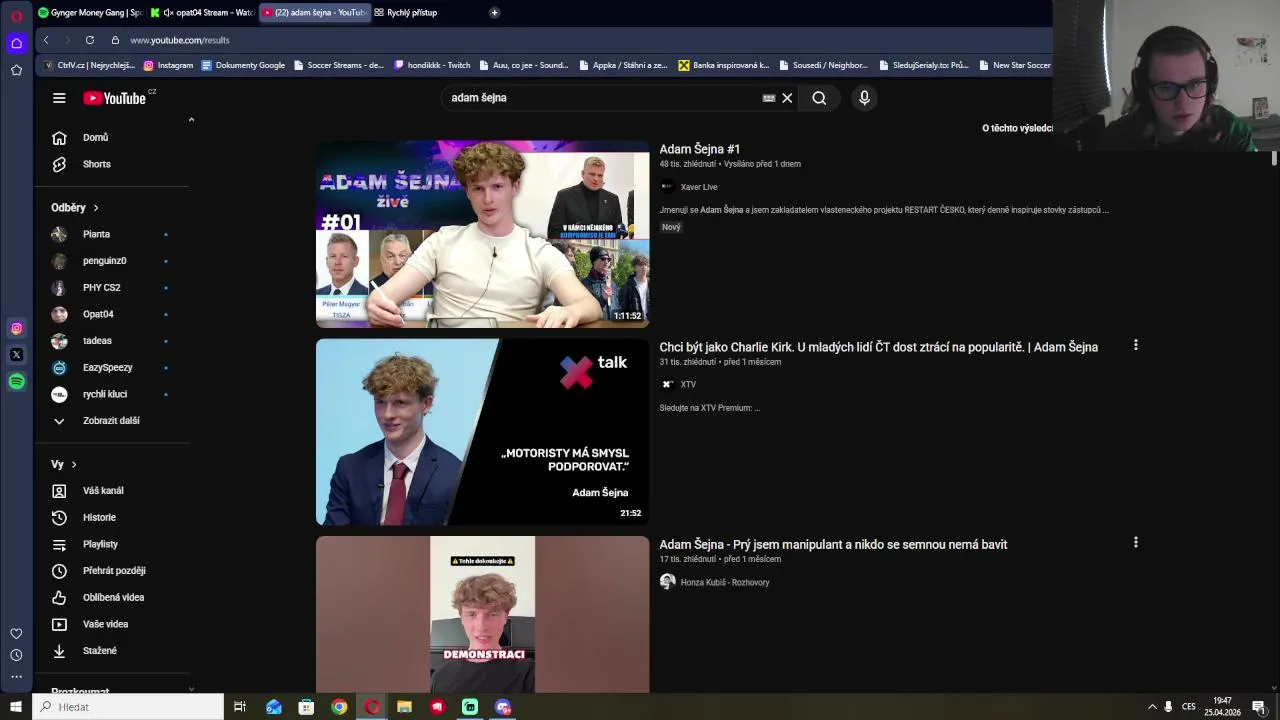Screen dimensions: 1280x720
Task: Expand the Odběry section chevron
Action: tap(96, 208)
